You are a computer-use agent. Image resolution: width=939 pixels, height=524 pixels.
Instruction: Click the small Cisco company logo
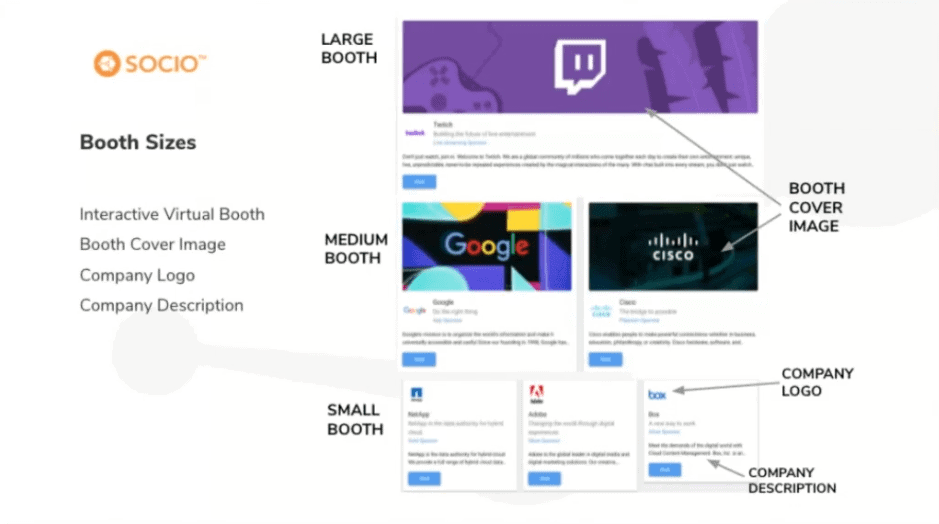point(601,311)
